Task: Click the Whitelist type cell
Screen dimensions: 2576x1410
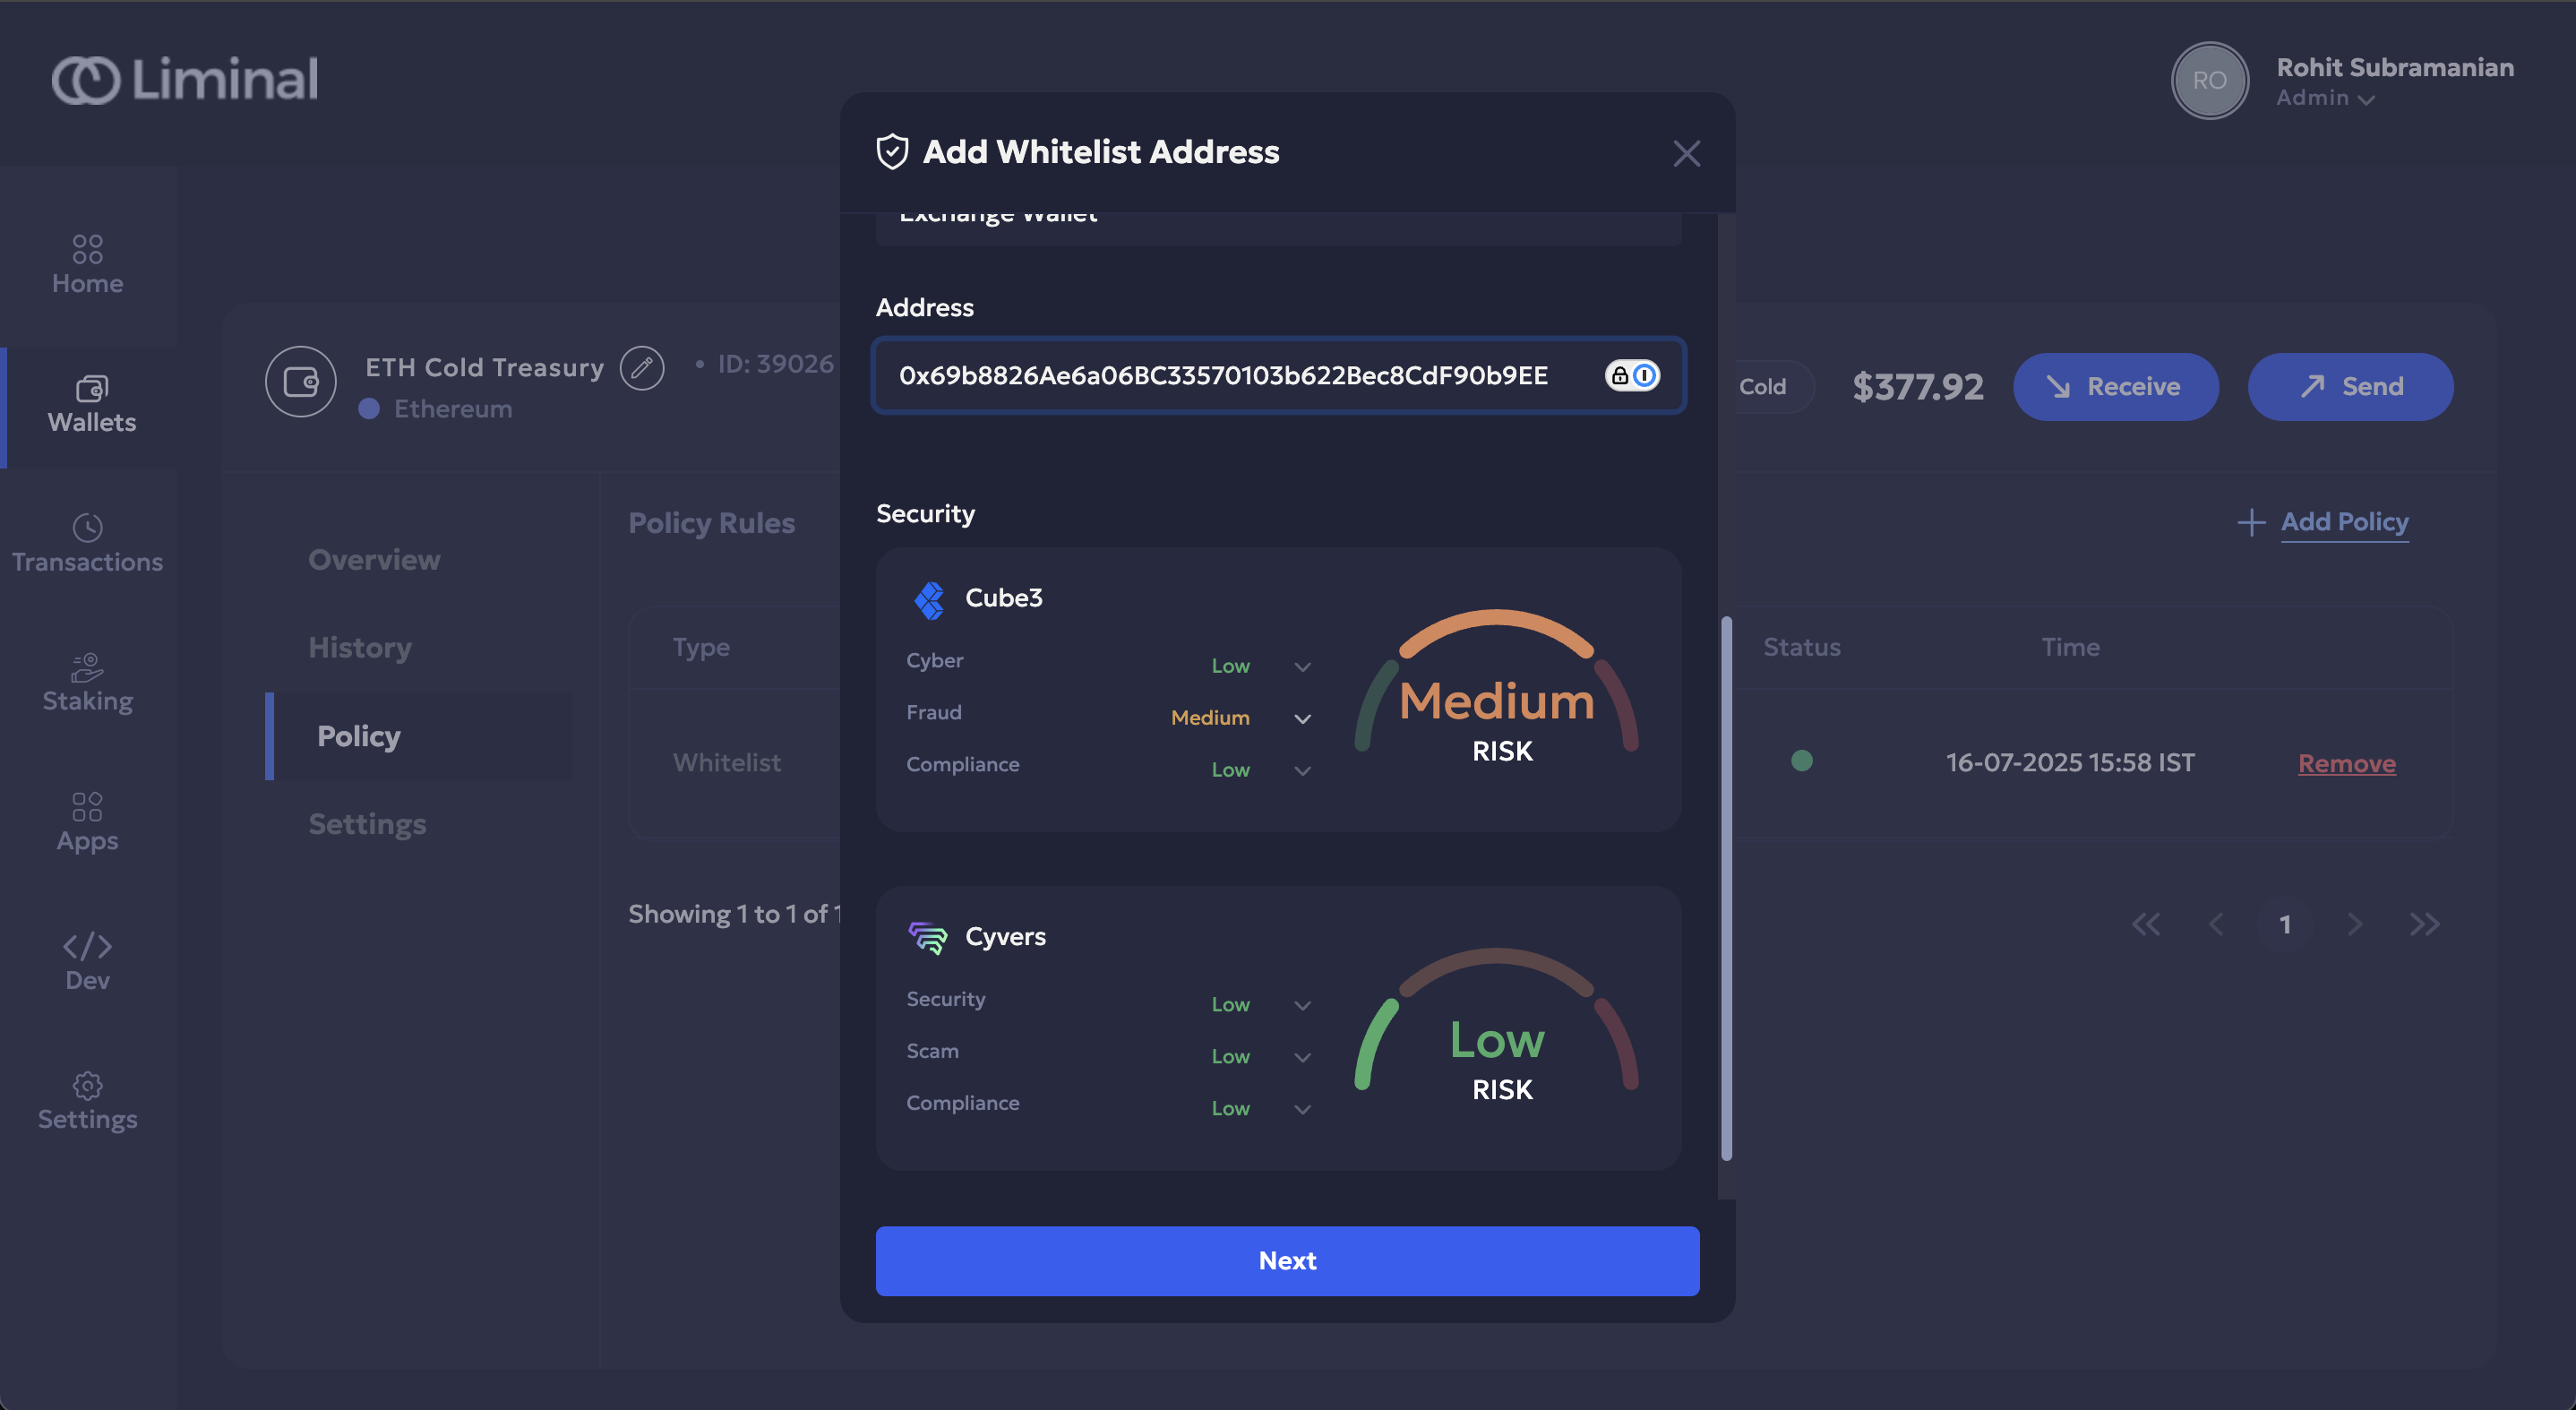Action: [726, 762]
